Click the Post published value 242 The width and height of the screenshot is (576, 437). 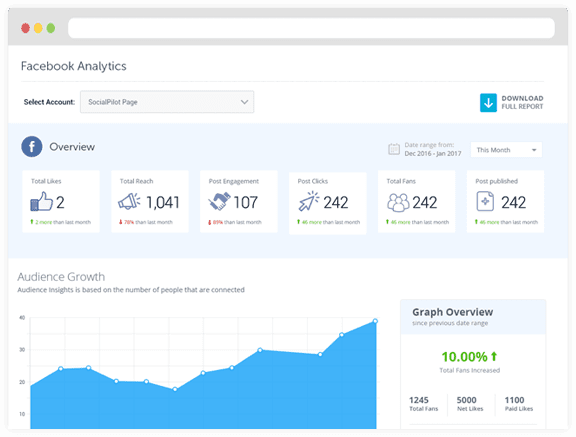click(514, 202)
